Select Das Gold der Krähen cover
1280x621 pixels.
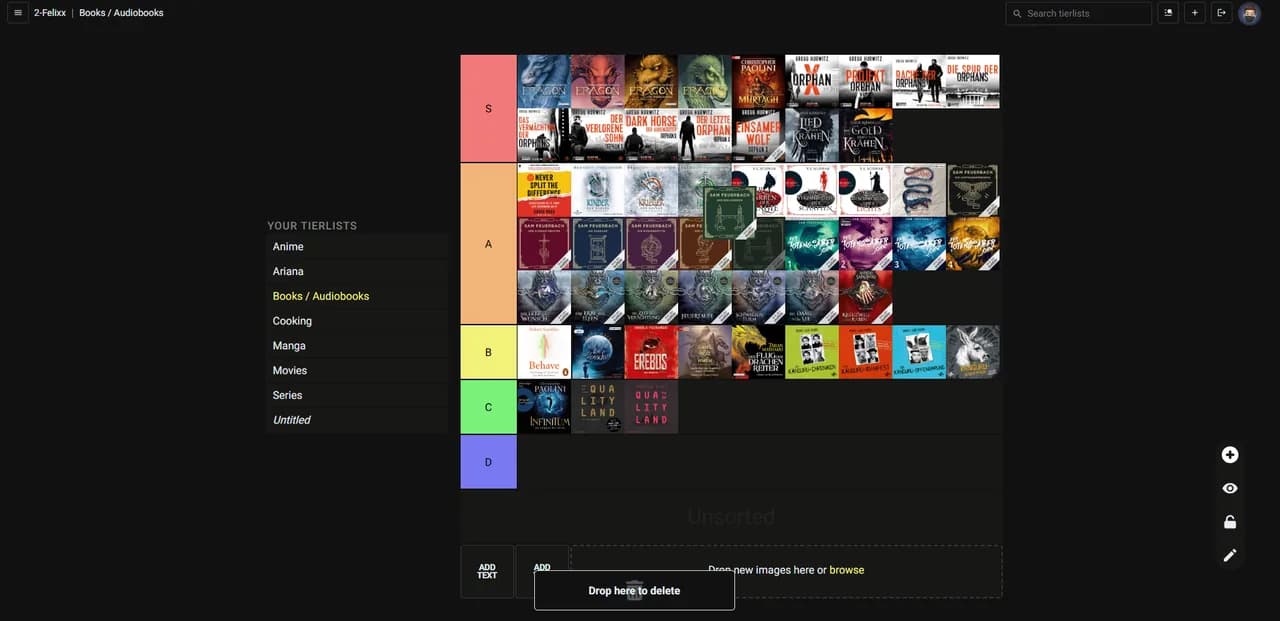865,135
